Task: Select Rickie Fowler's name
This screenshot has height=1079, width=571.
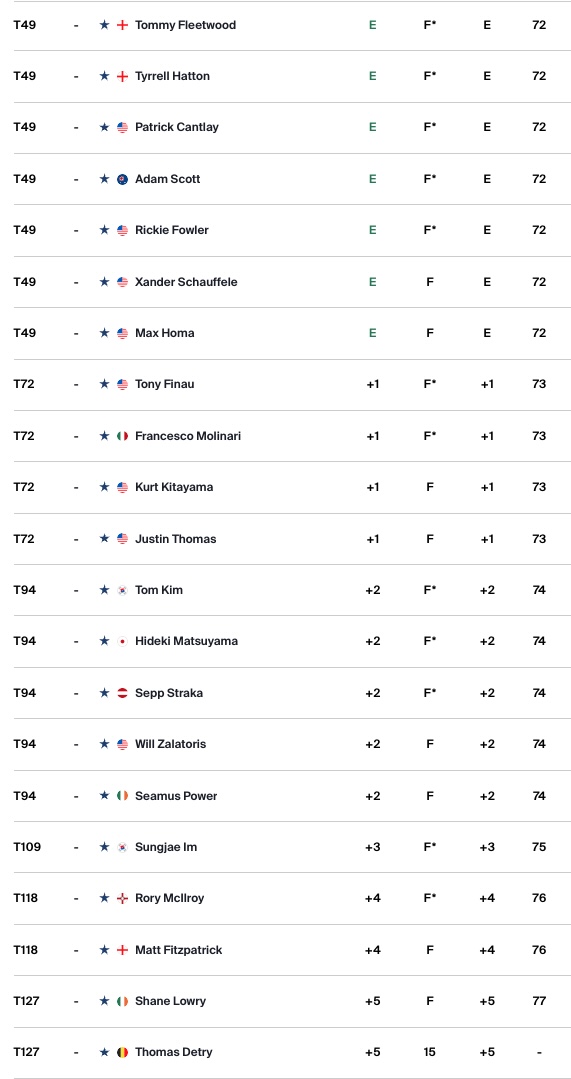Action: coord(172,231)
